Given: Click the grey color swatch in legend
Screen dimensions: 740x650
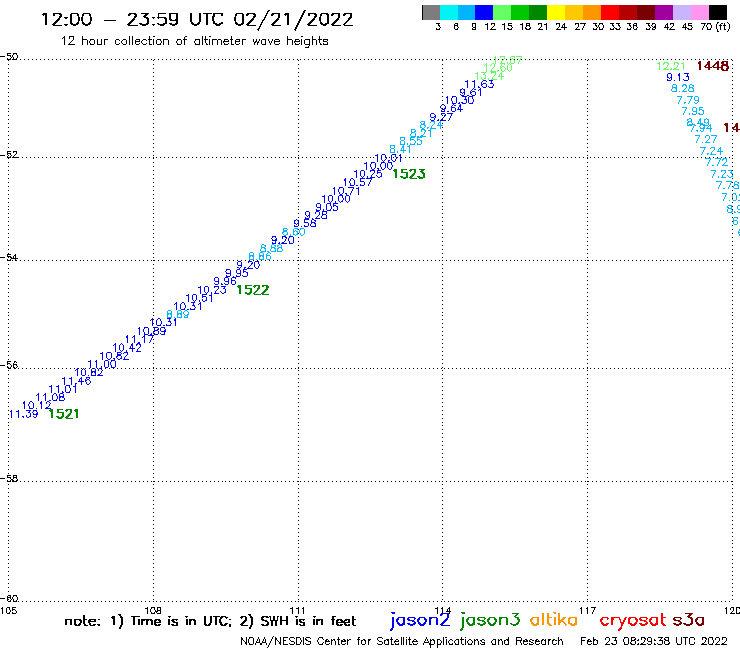Looking at the screenshot, I should tap(431, 12).
